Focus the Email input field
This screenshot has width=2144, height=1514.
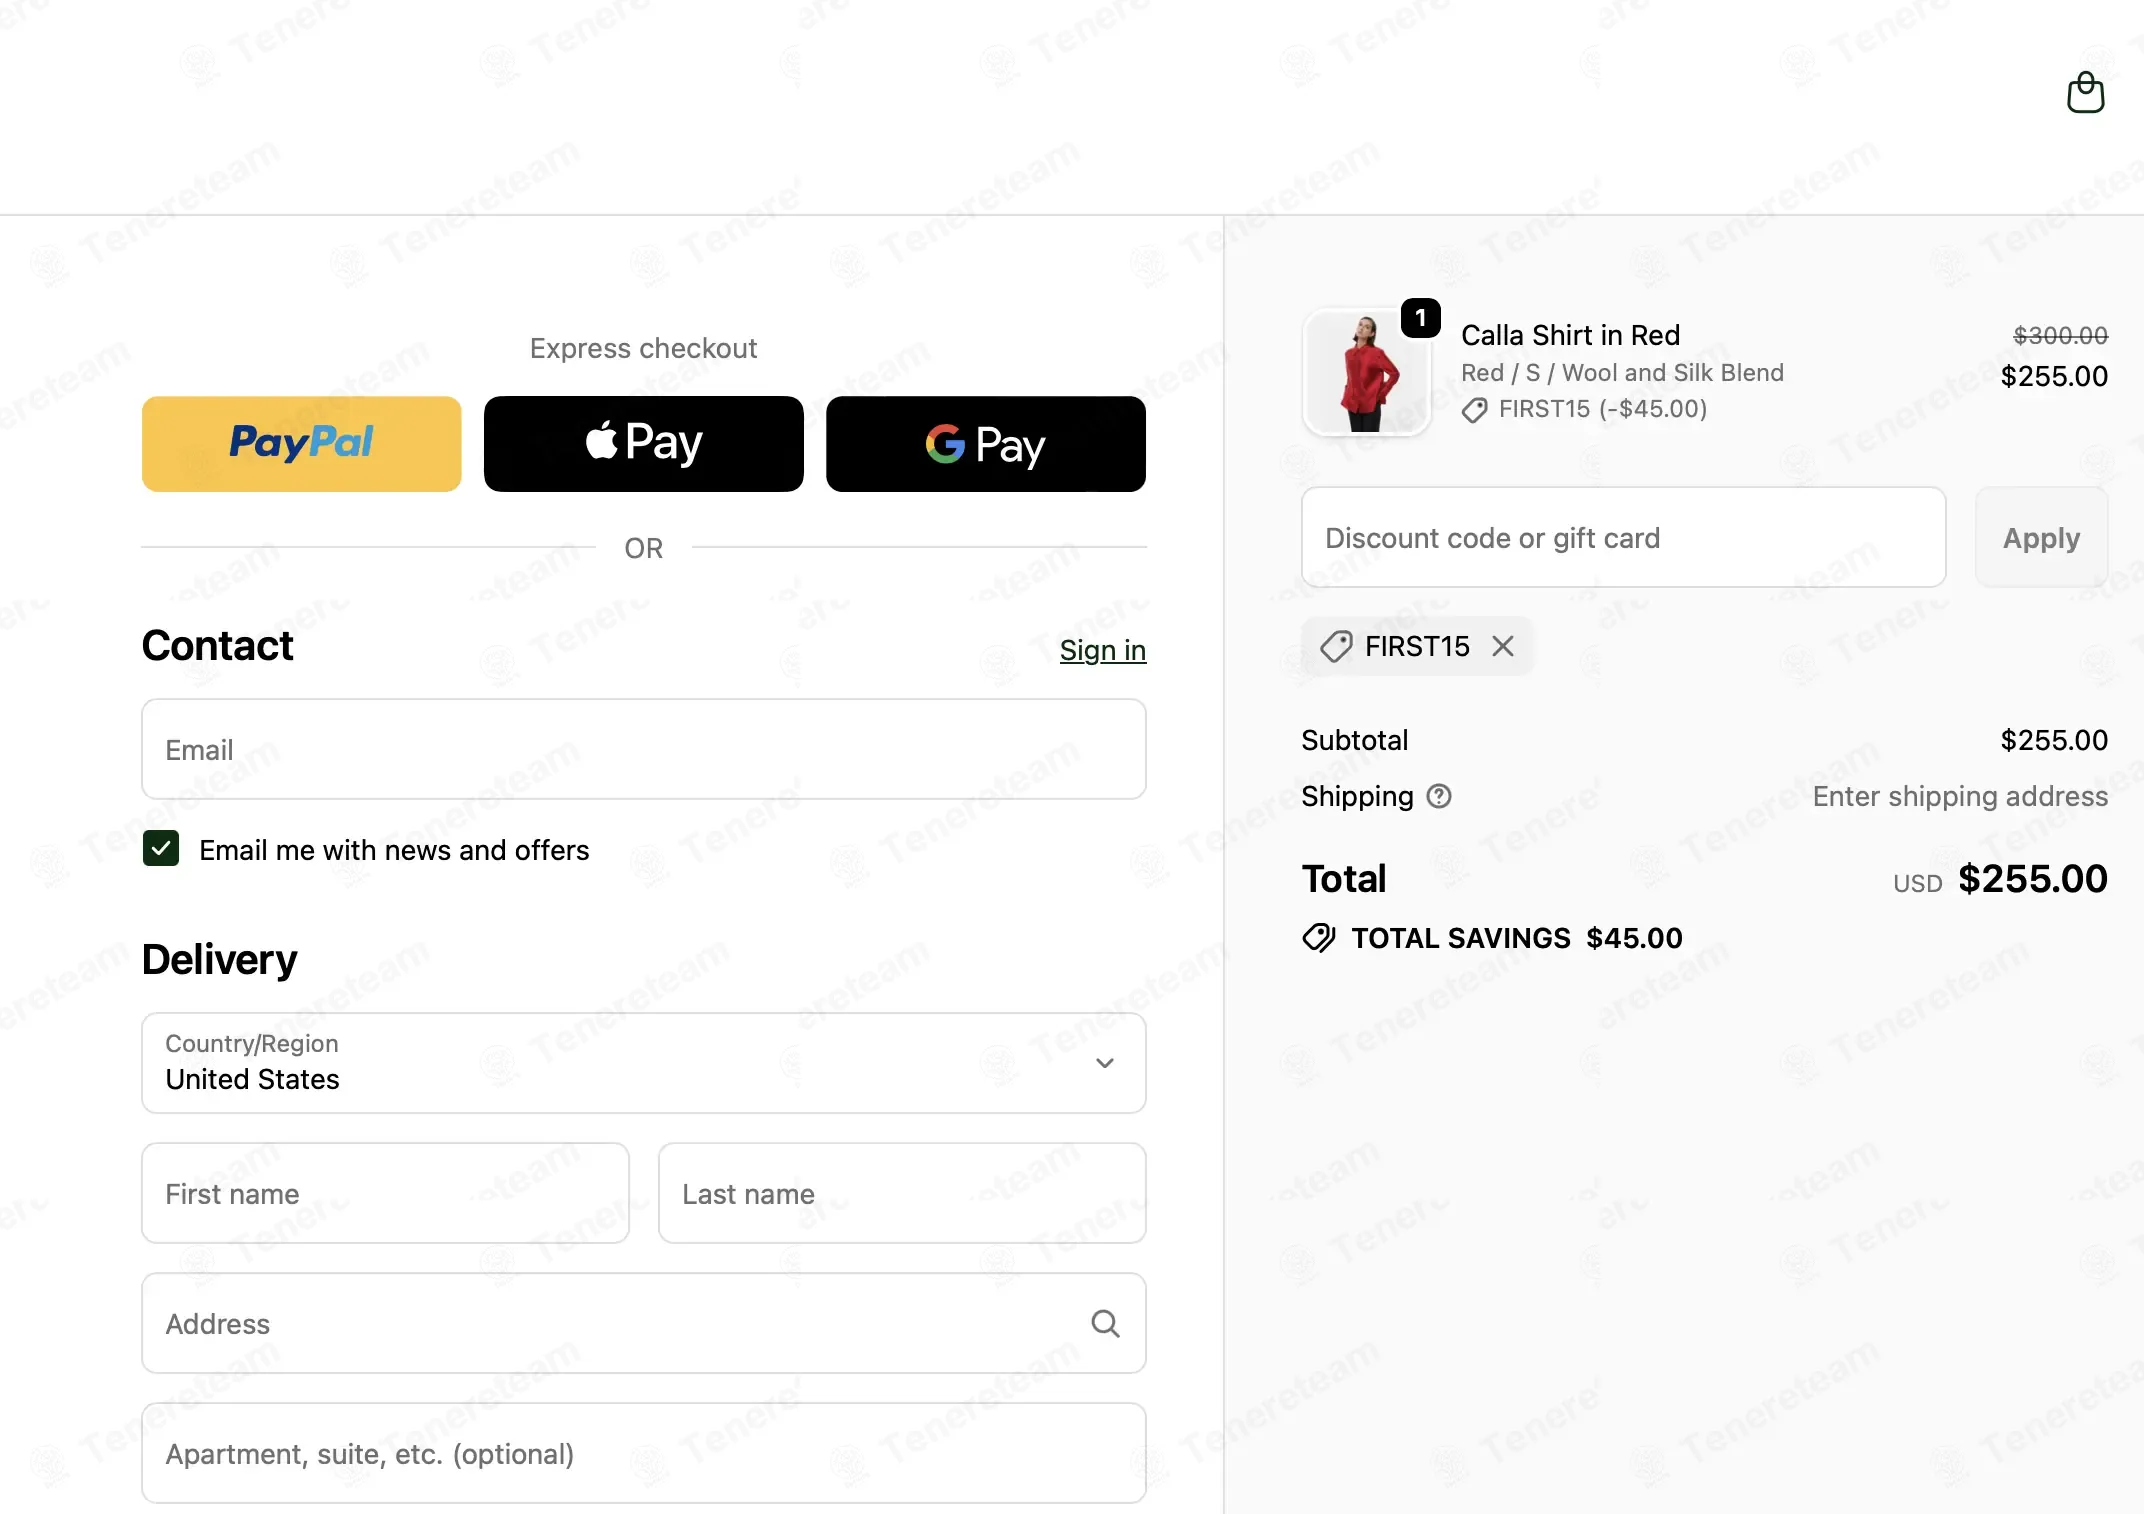[x=643, y=749]
